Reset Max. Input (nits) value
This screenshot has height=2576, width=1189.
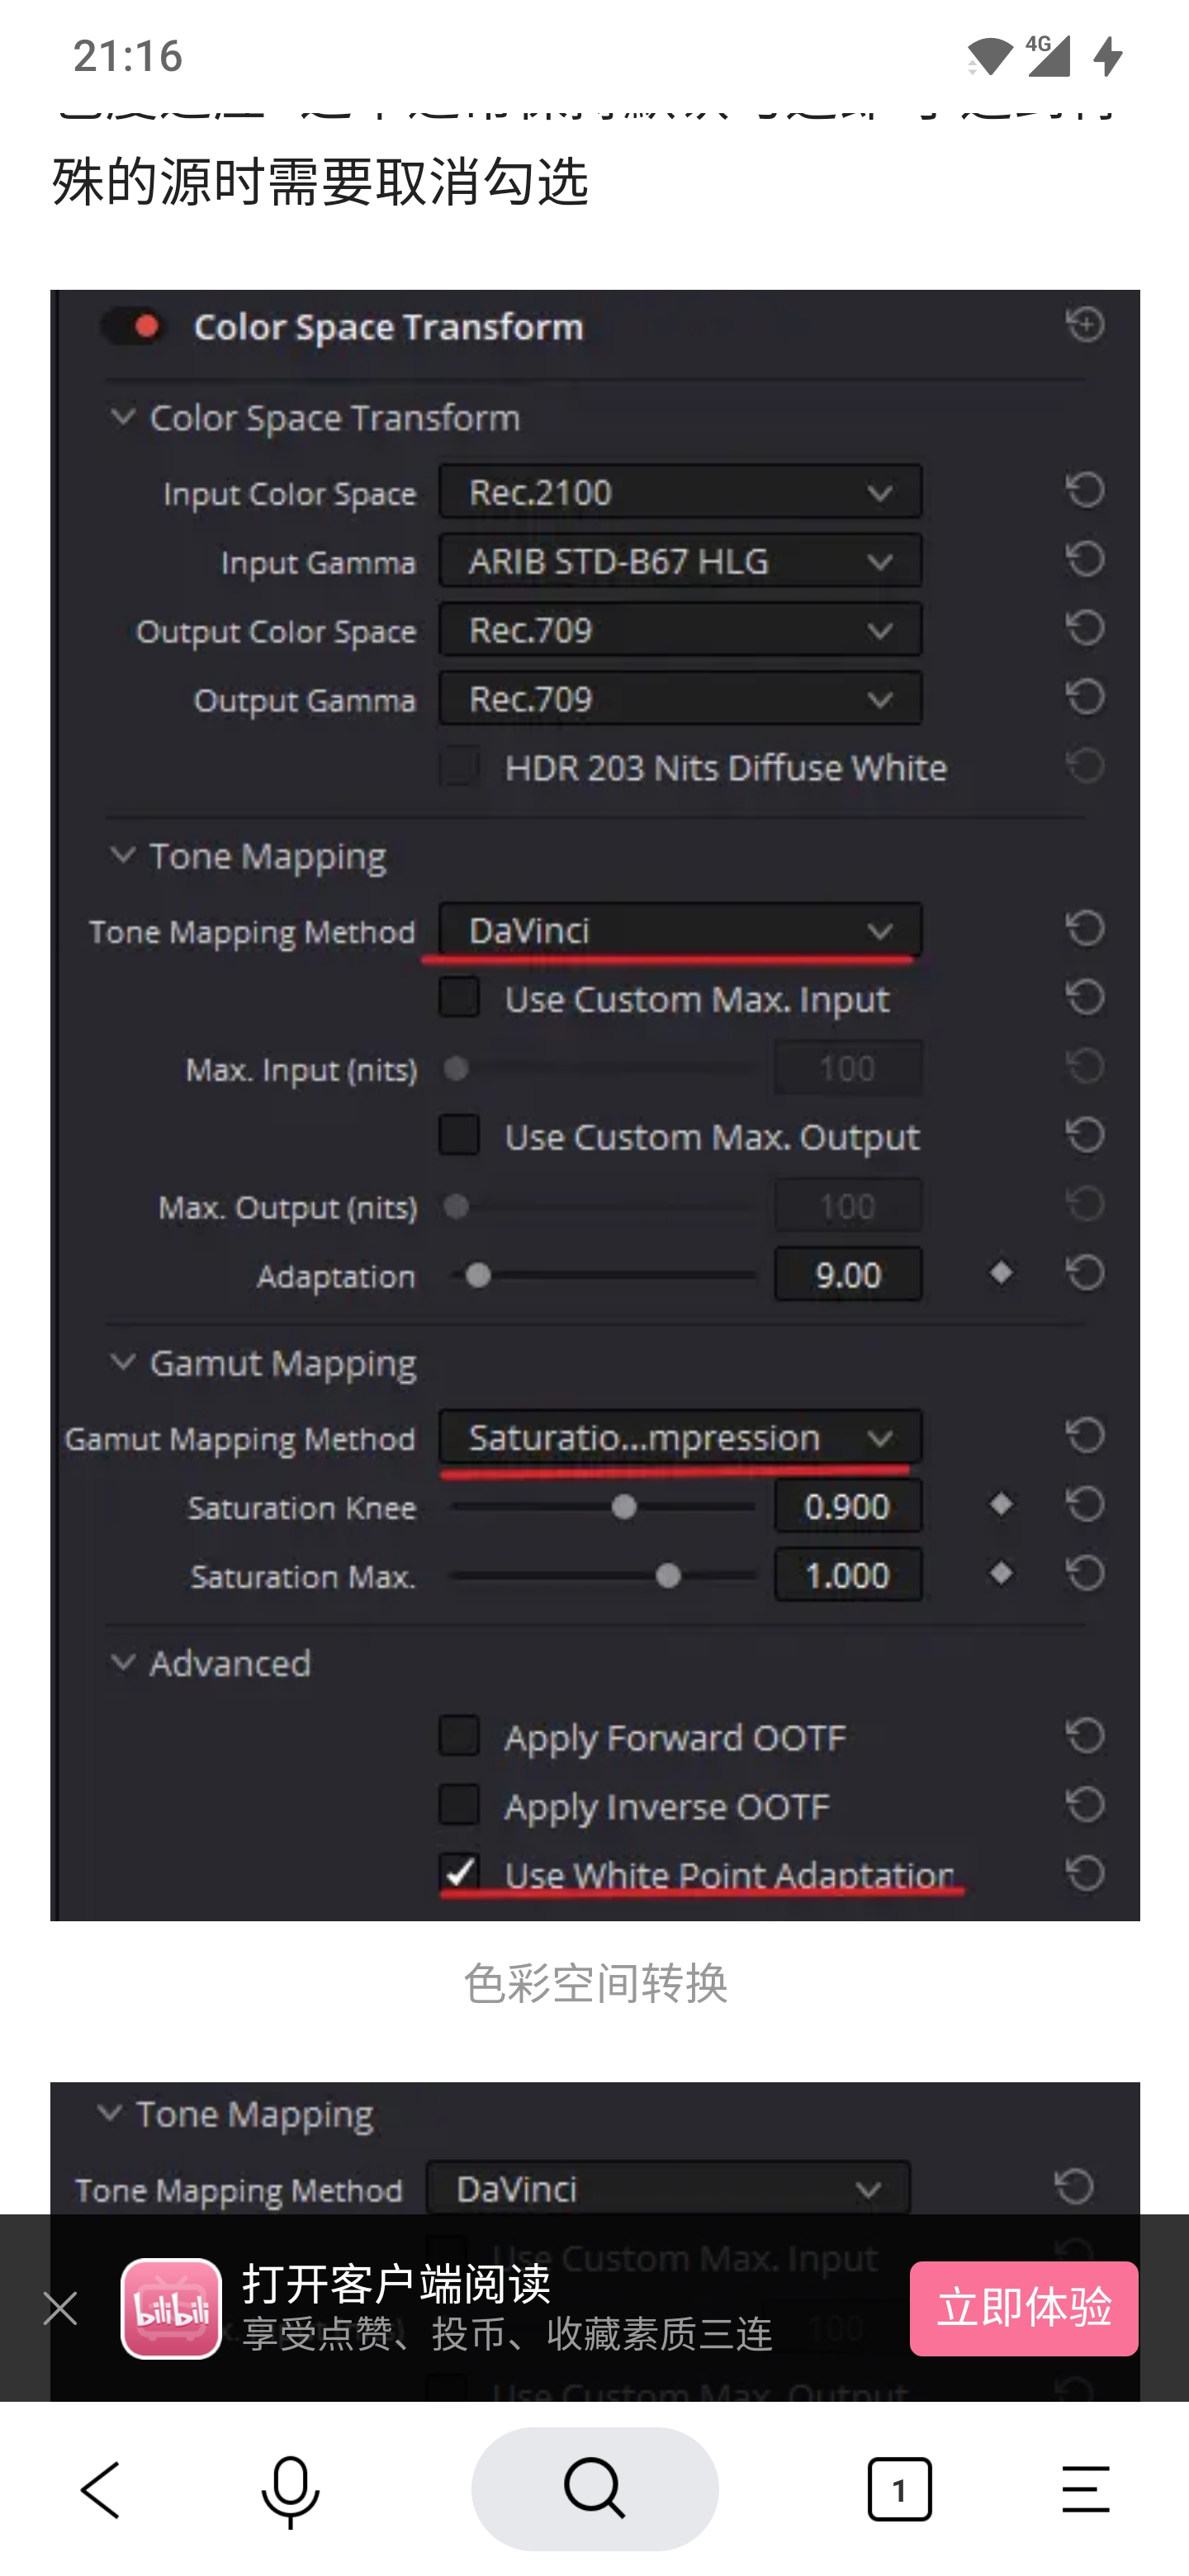point(1085,1066)
